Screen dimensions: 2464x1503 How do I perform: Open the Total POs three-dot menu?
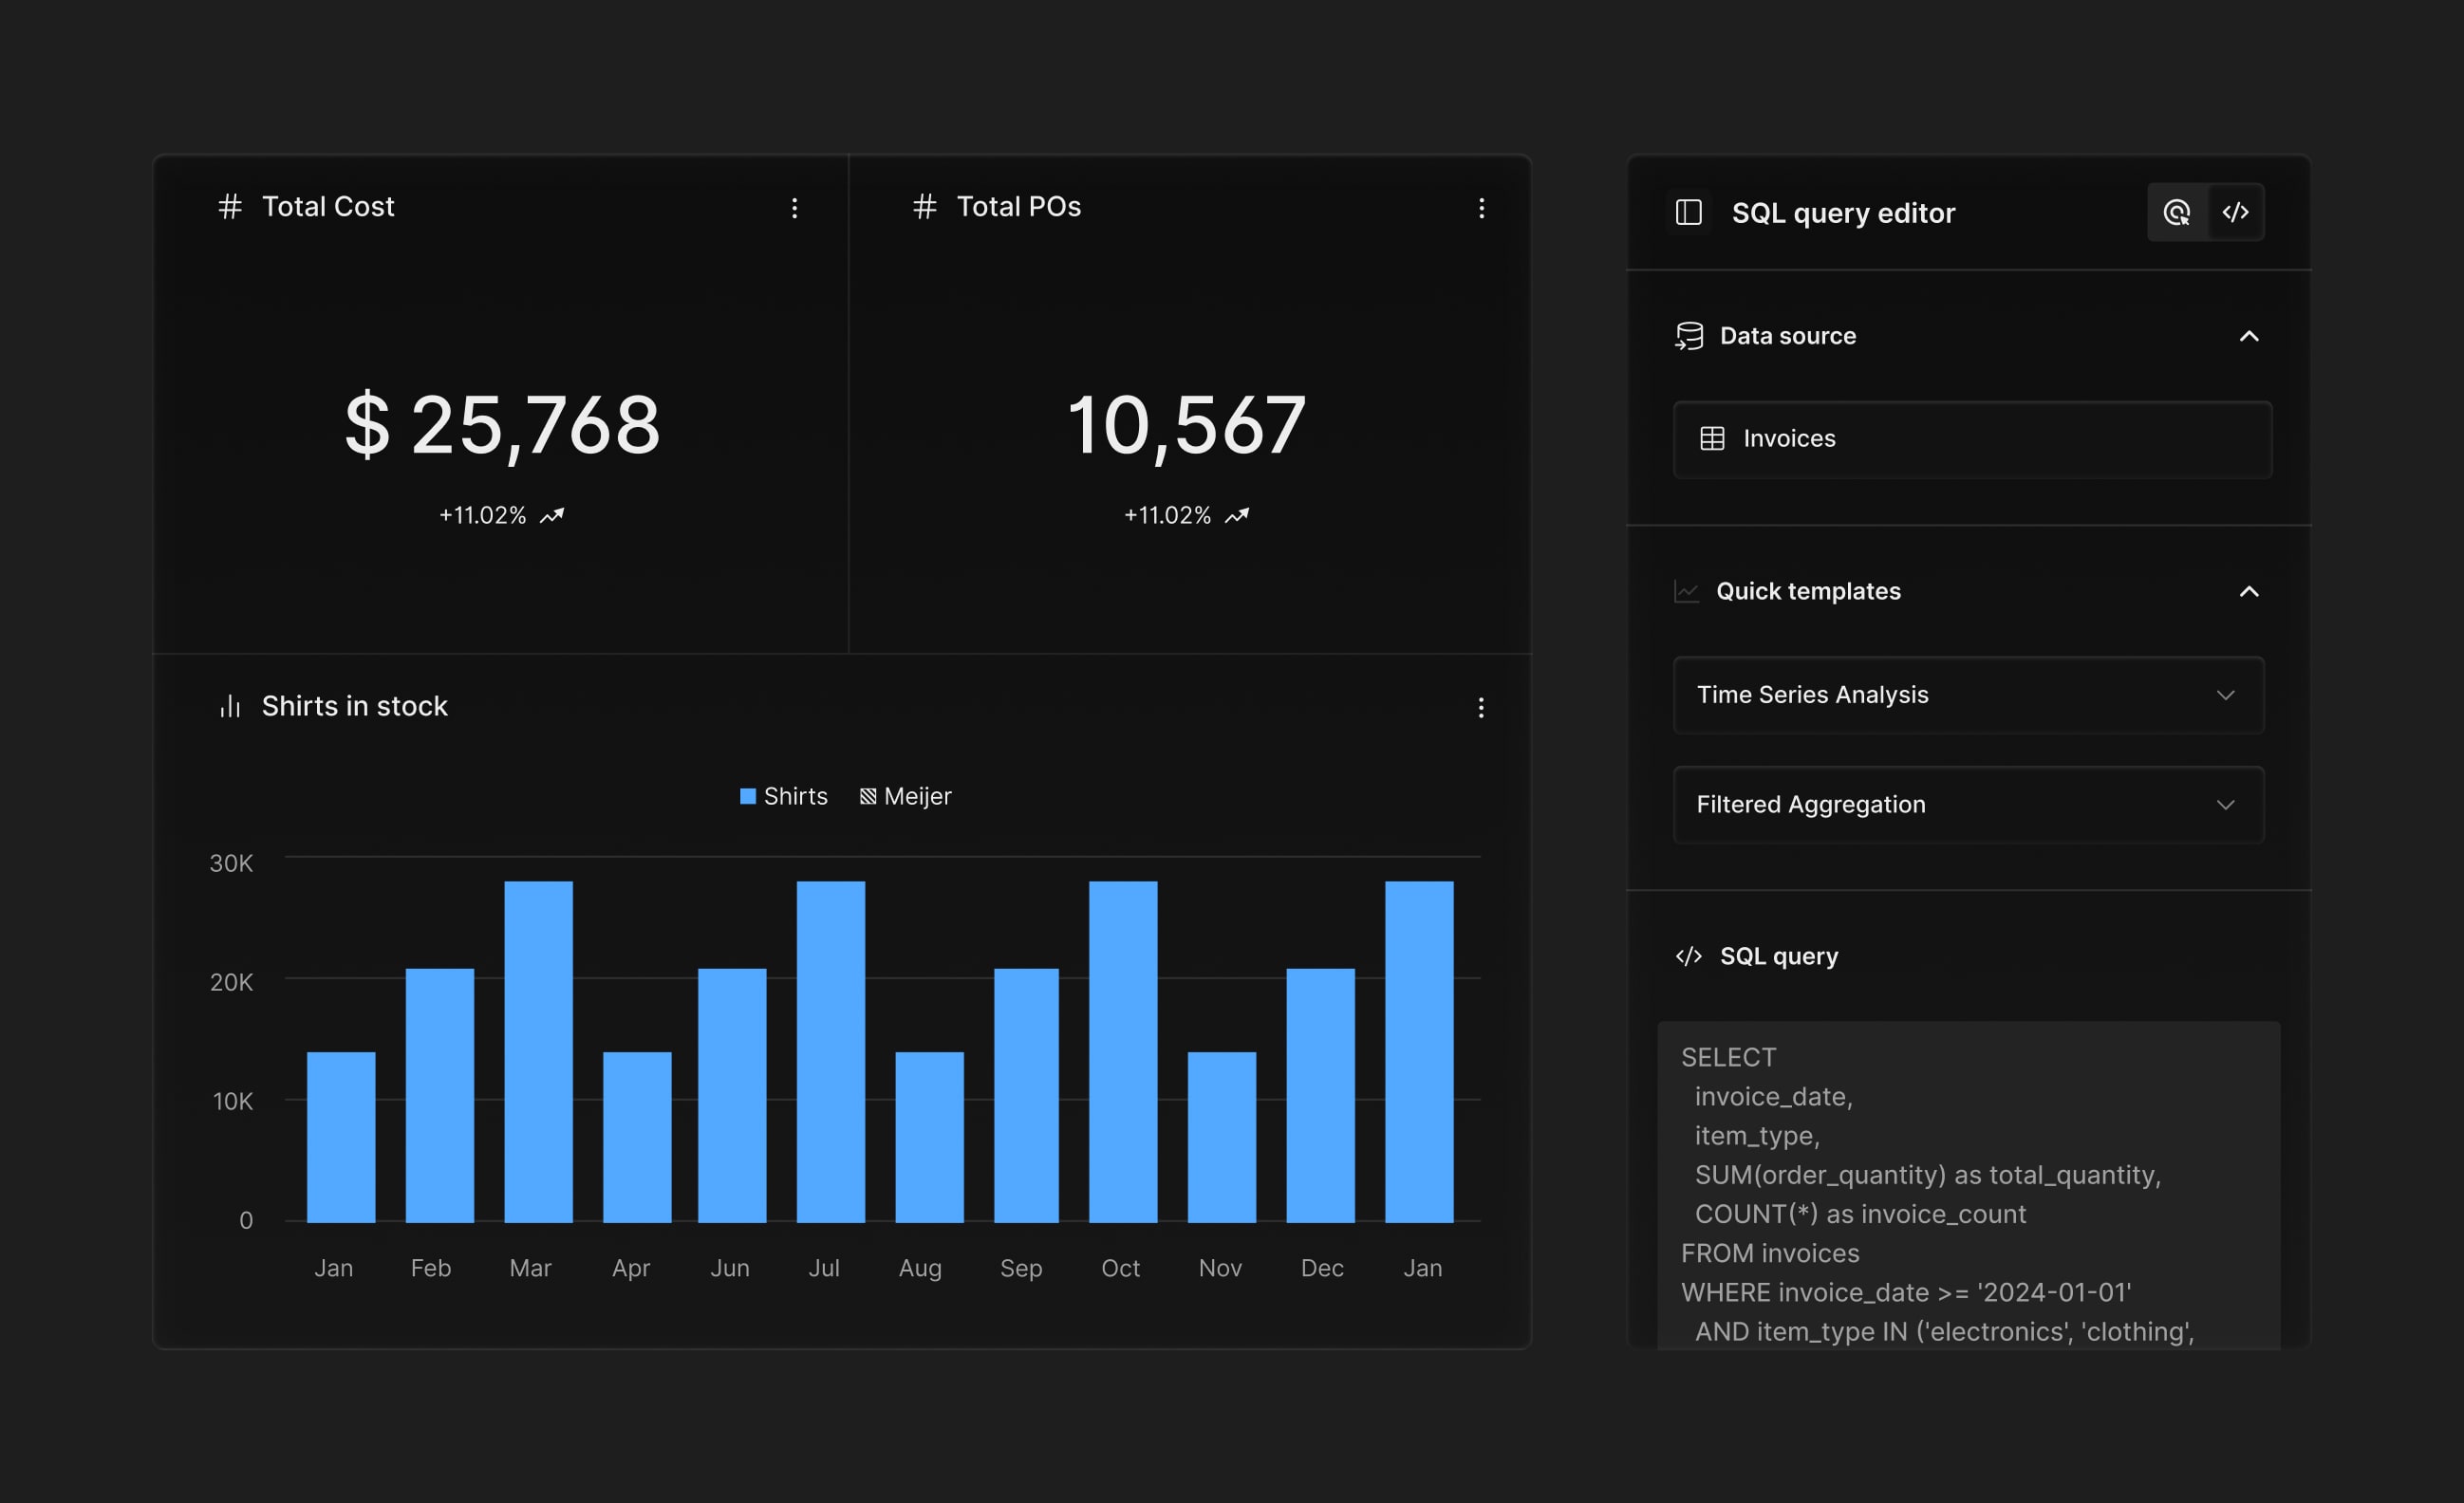click(x=1481, y=208)
